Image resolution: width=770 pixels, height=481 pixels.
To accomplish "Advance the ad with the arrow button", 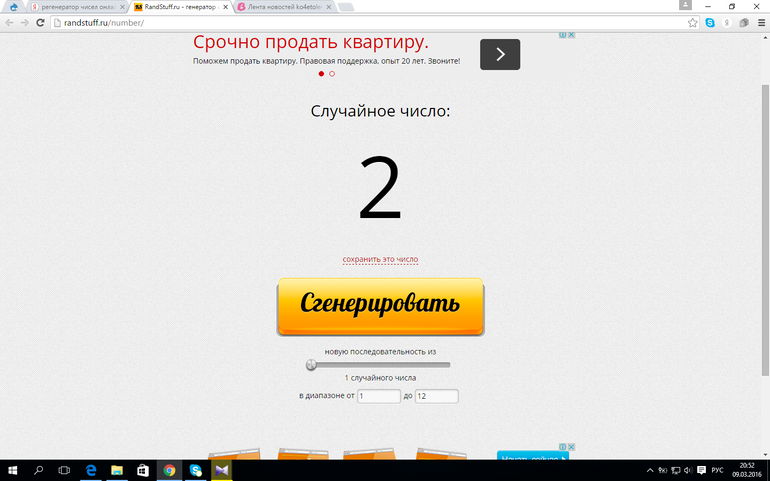I will 500,54.
